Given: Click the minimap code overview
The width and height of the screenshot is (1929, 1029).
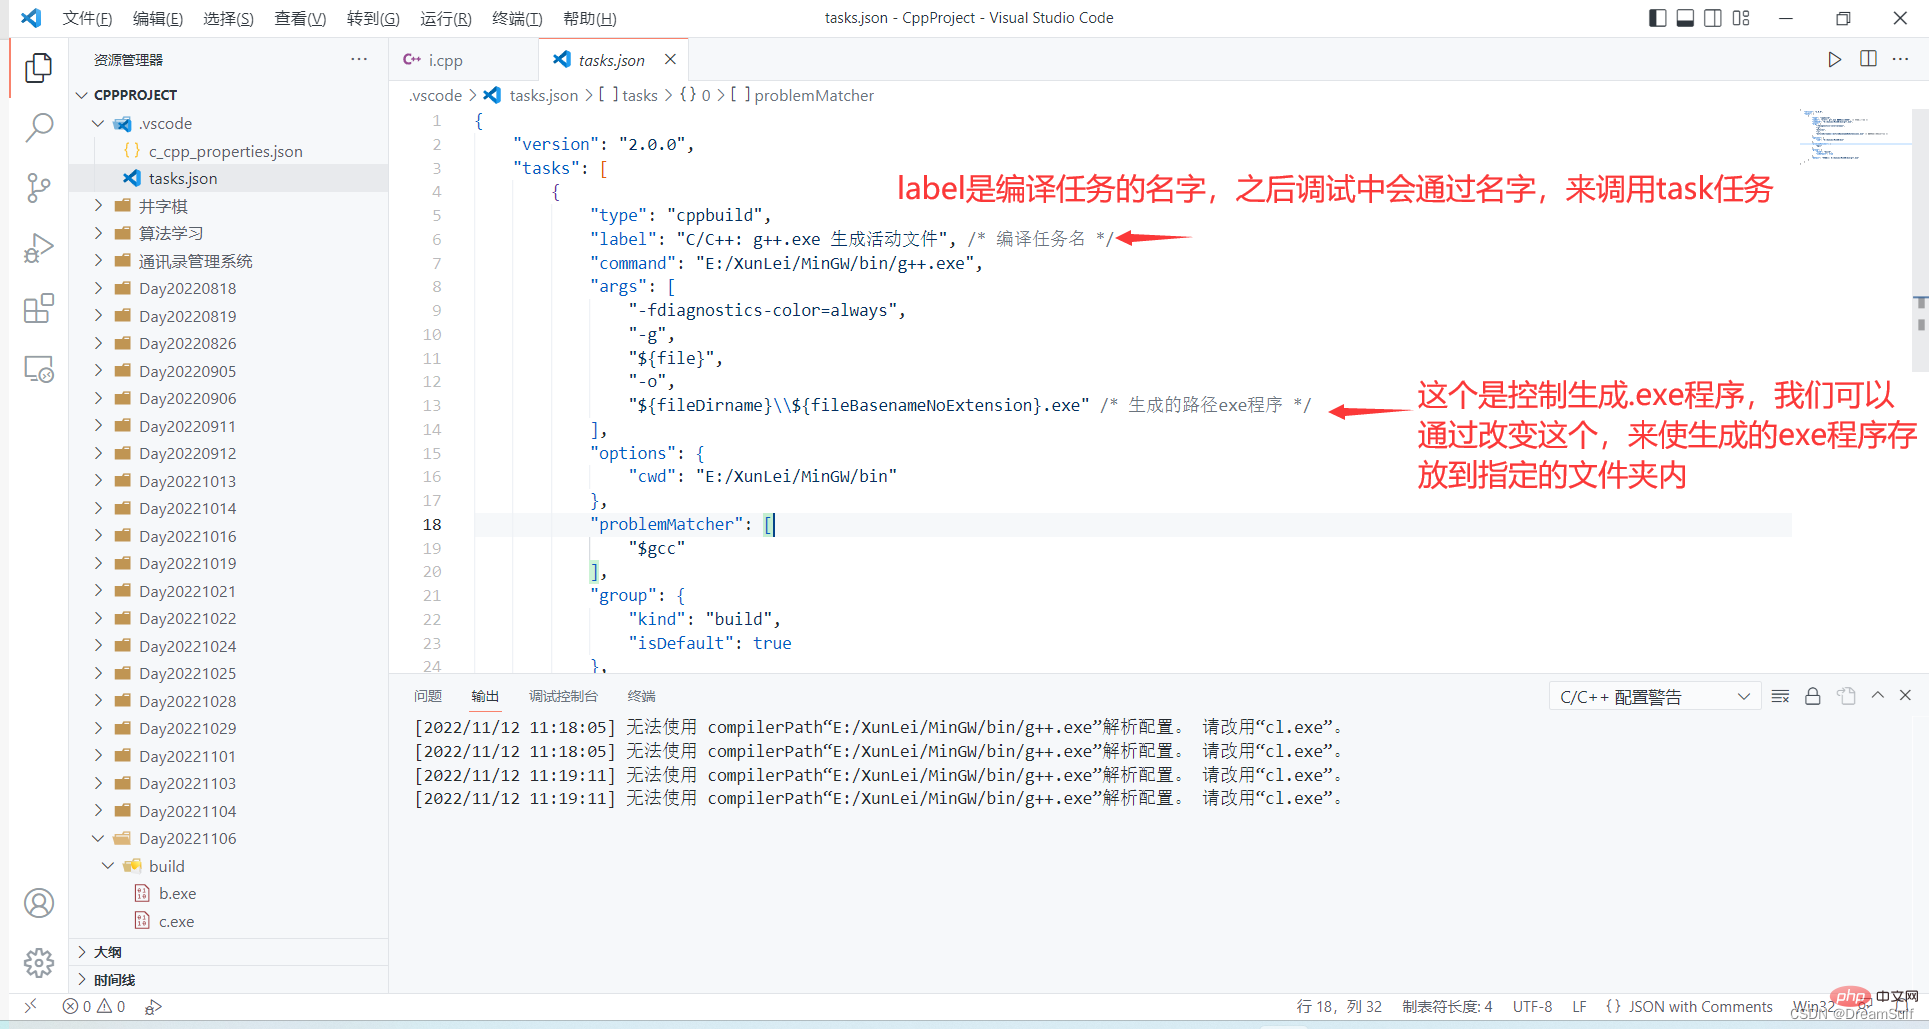Looking at the screenshot, I should pyautogui.click(x=1845, y=135).
